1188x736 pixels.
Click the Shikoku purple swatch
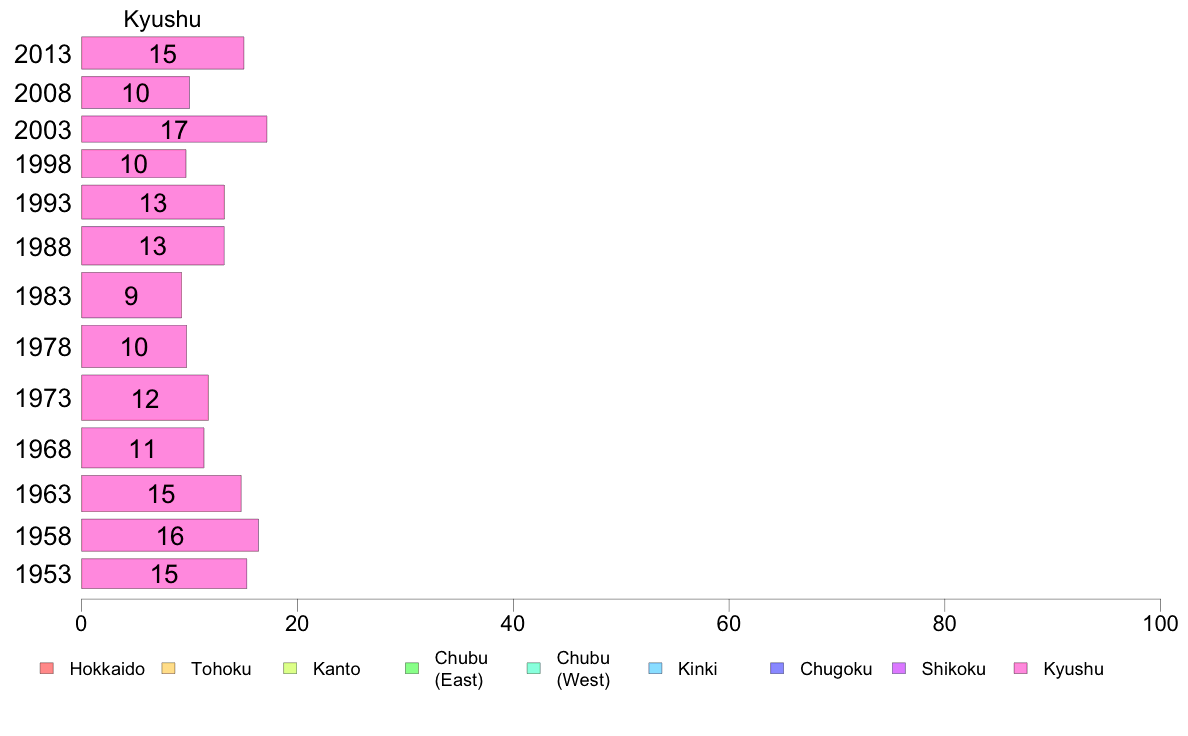pyautogui.click(x=899, y=668)
